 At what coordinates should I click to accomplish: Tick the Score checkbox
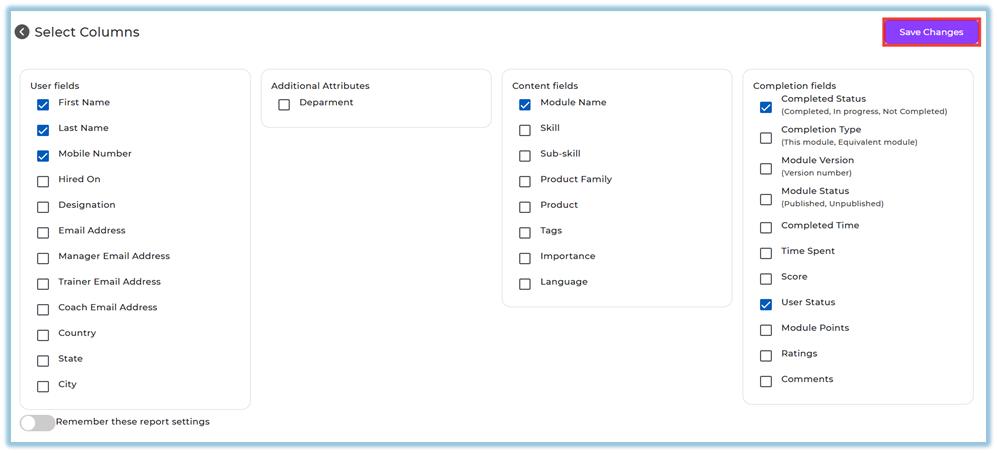[766, 278]
